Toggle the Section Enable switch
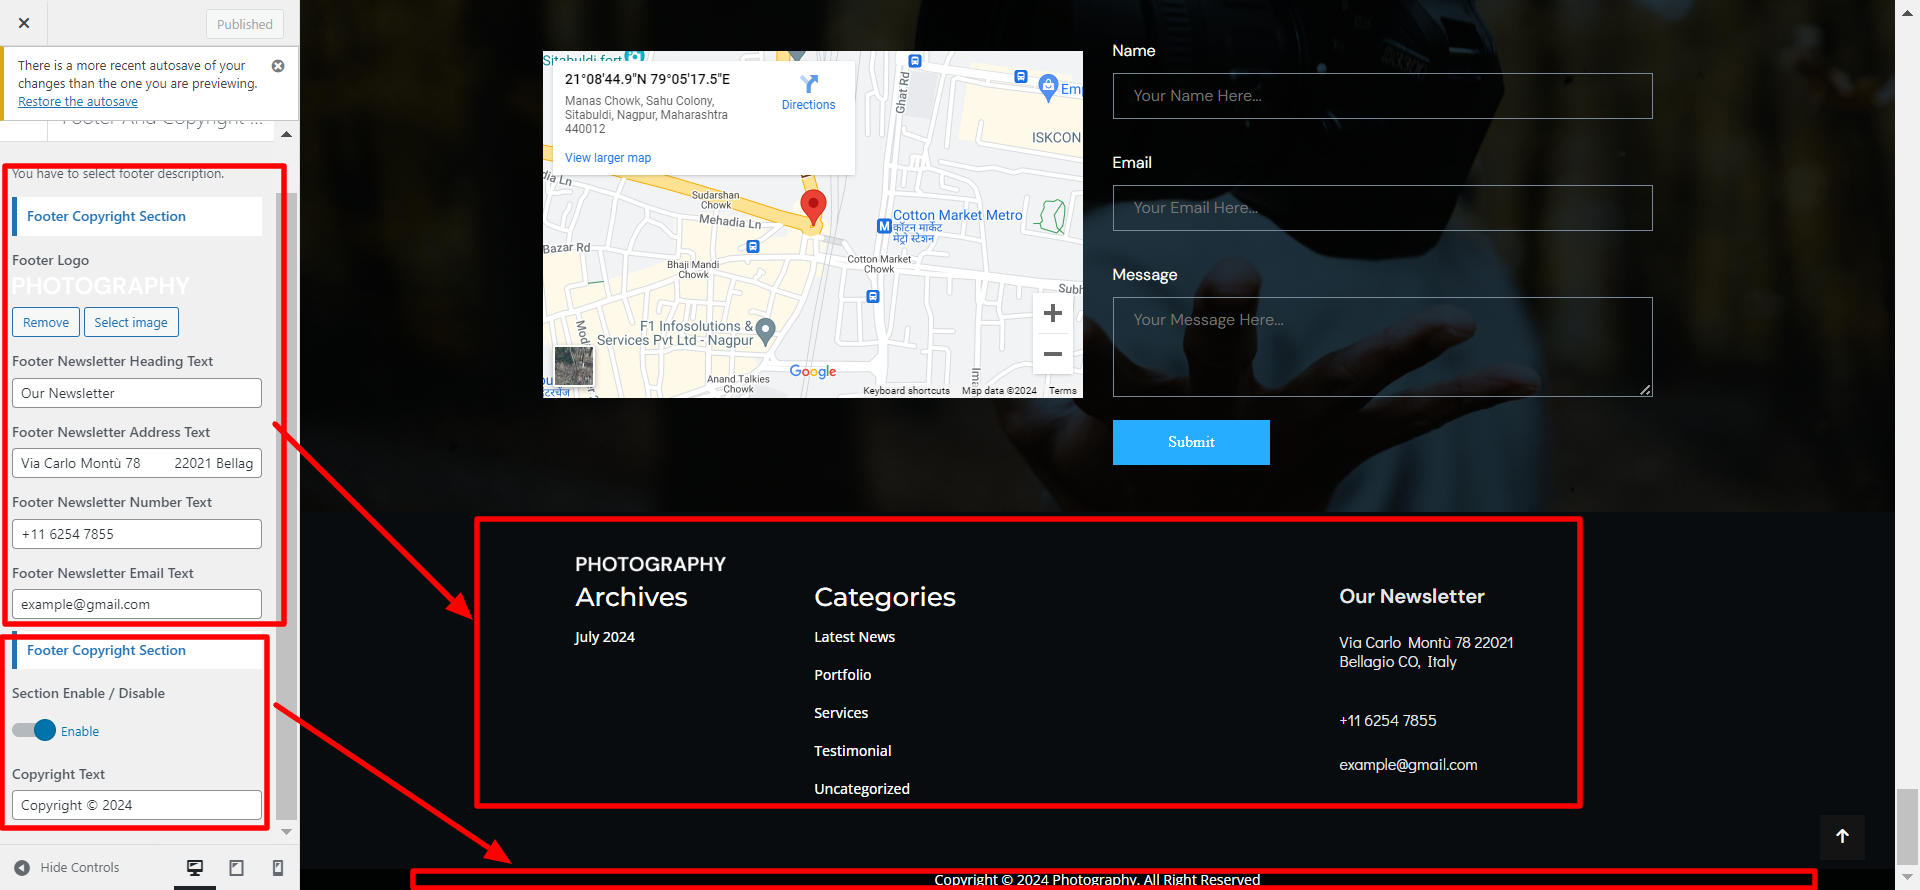Image resolution: width=1920 pixels, height=890 pixels. [x=35, y=731]
